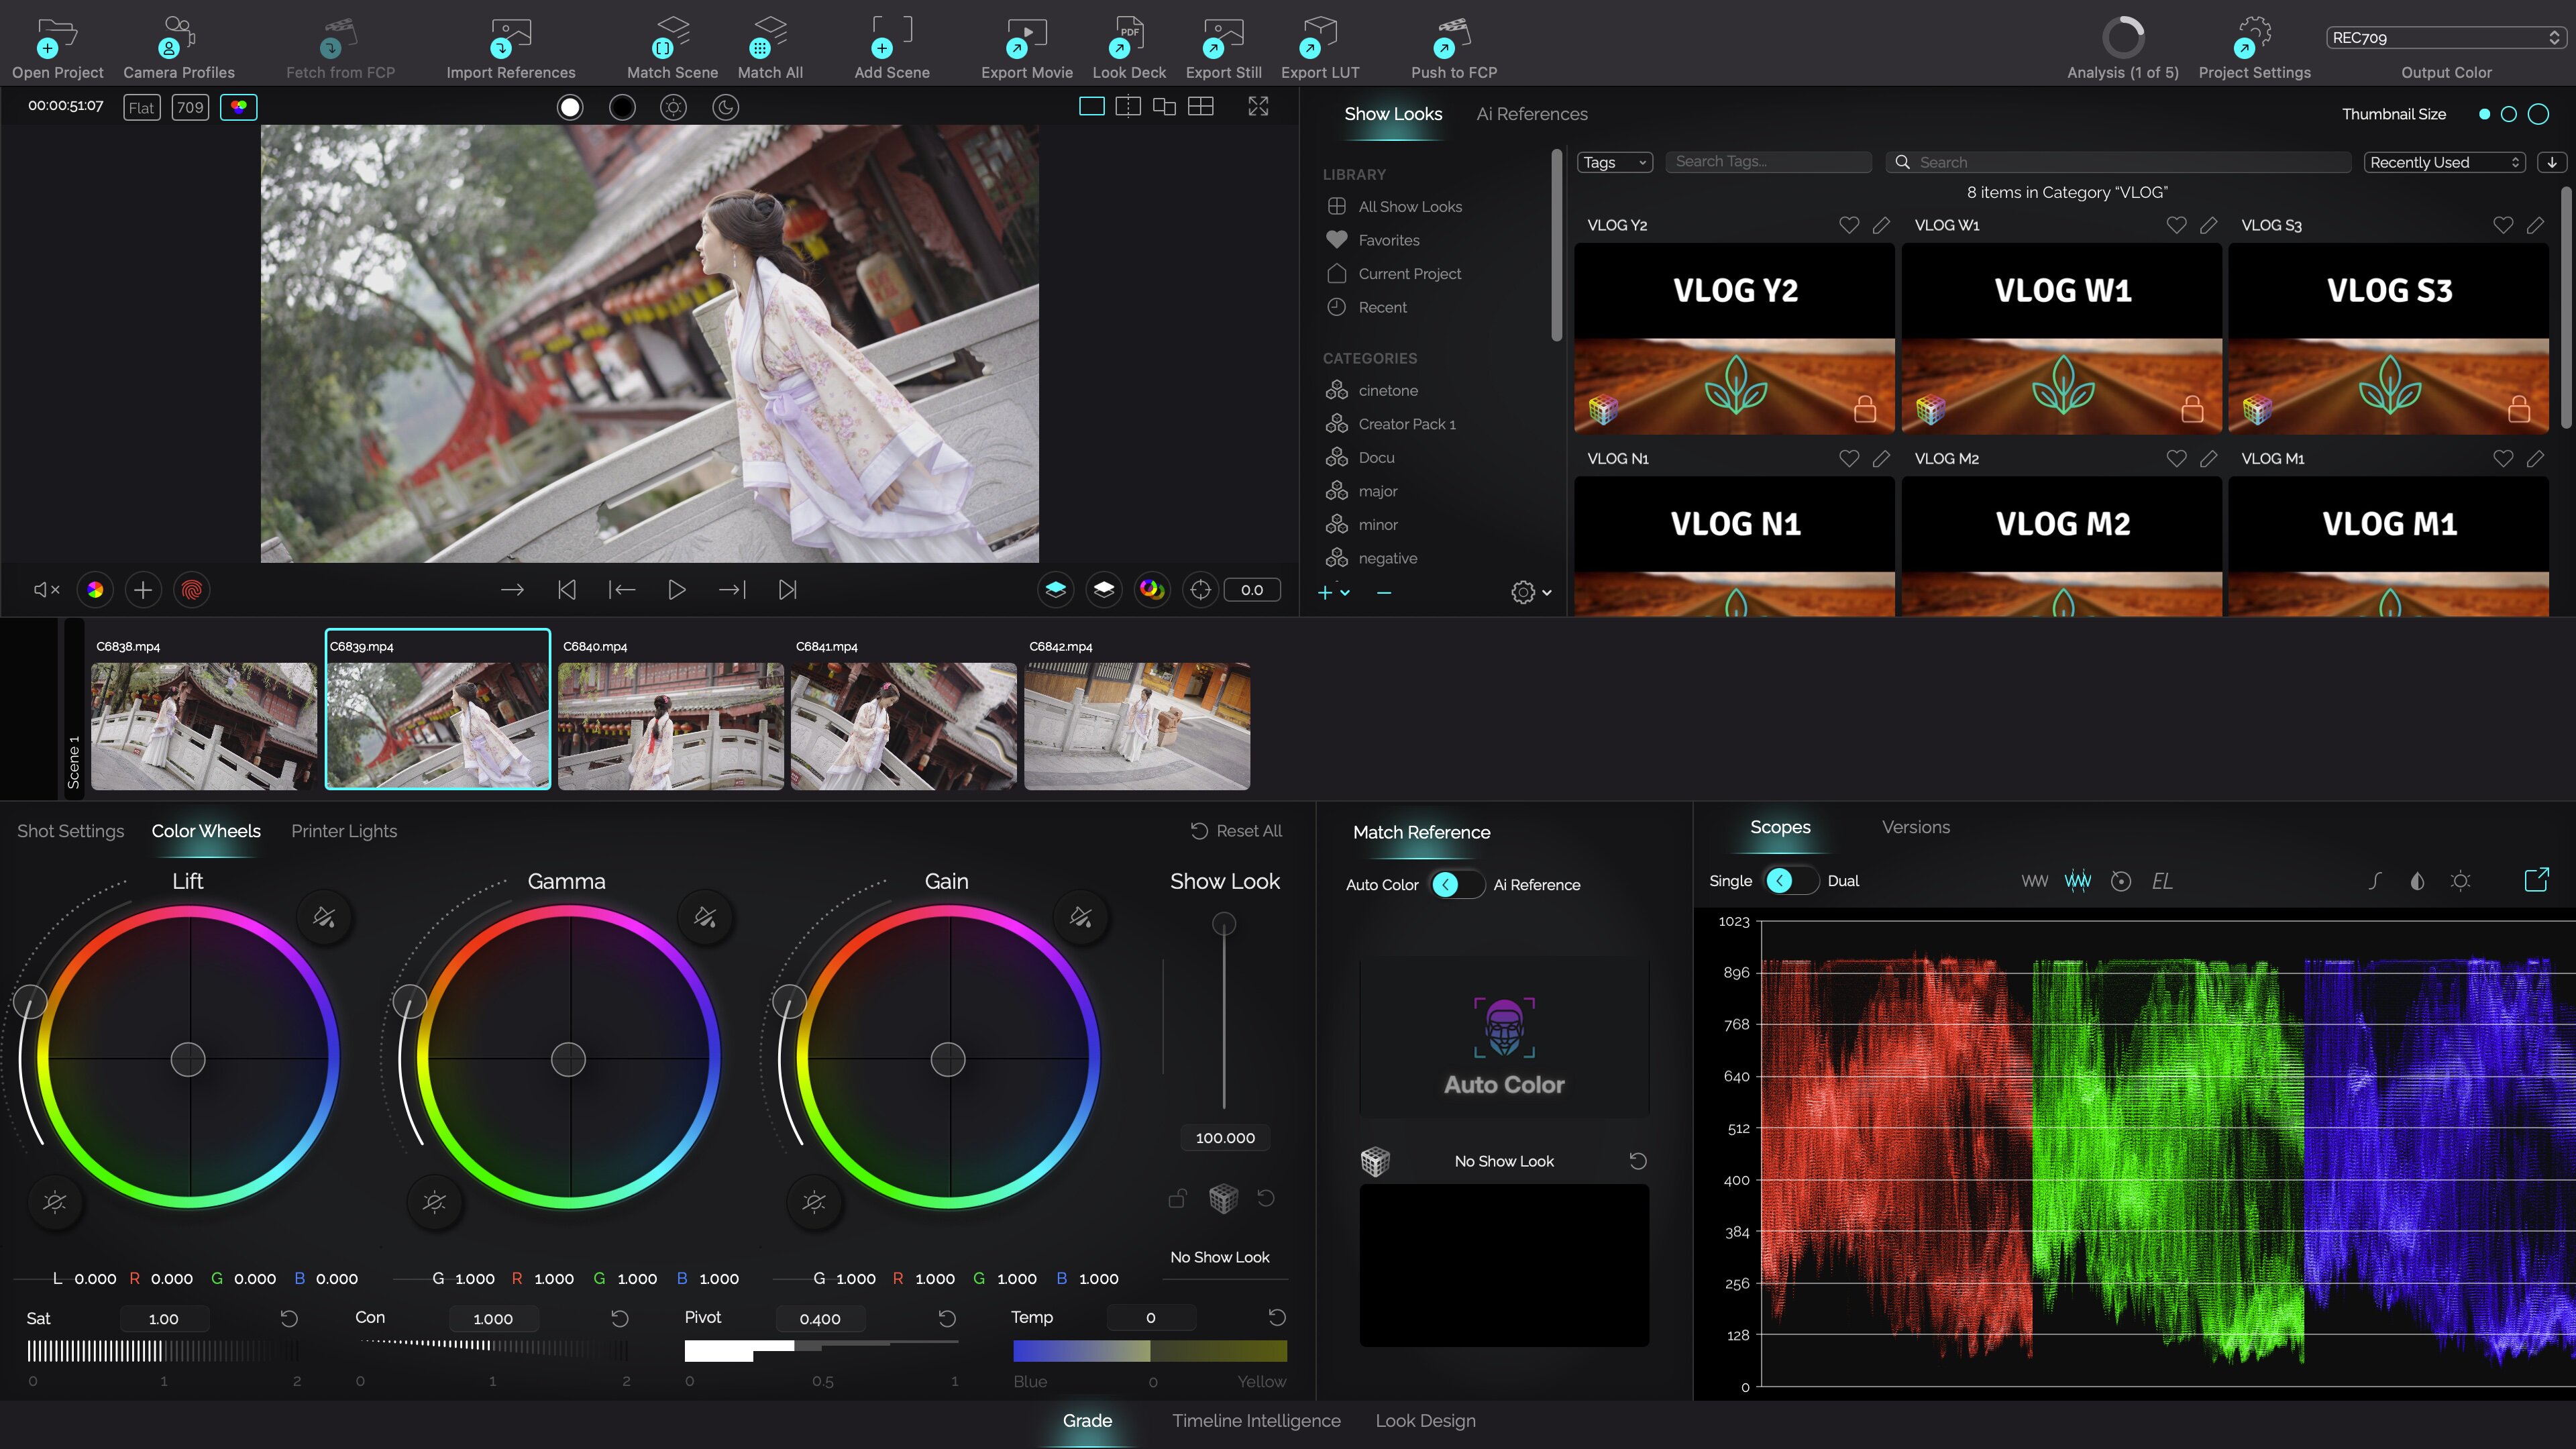Open the Ai References tab
Image resolution: width=2576 pixels, height=1449 pixels.
[1531, 114]
